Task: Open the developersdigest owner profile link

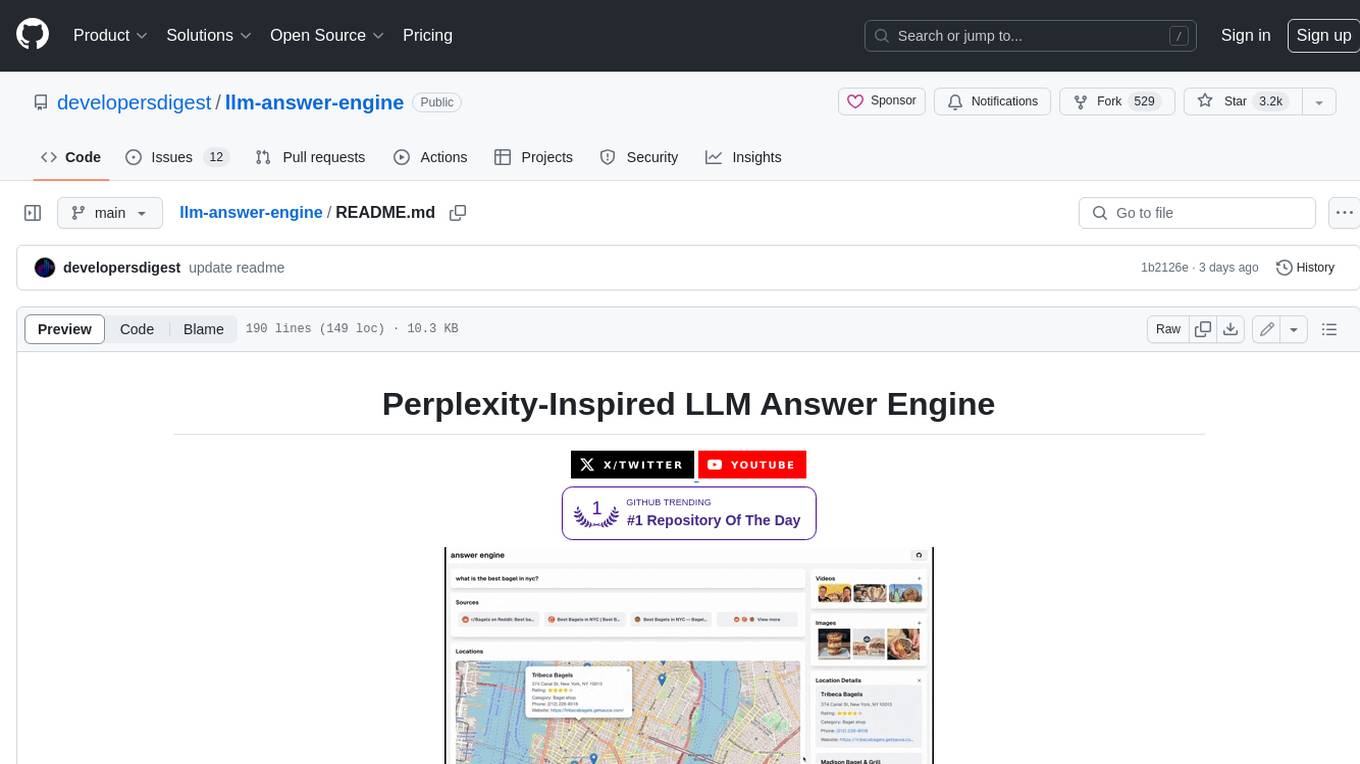Action: pyautogui.click(x=134, y=102)
